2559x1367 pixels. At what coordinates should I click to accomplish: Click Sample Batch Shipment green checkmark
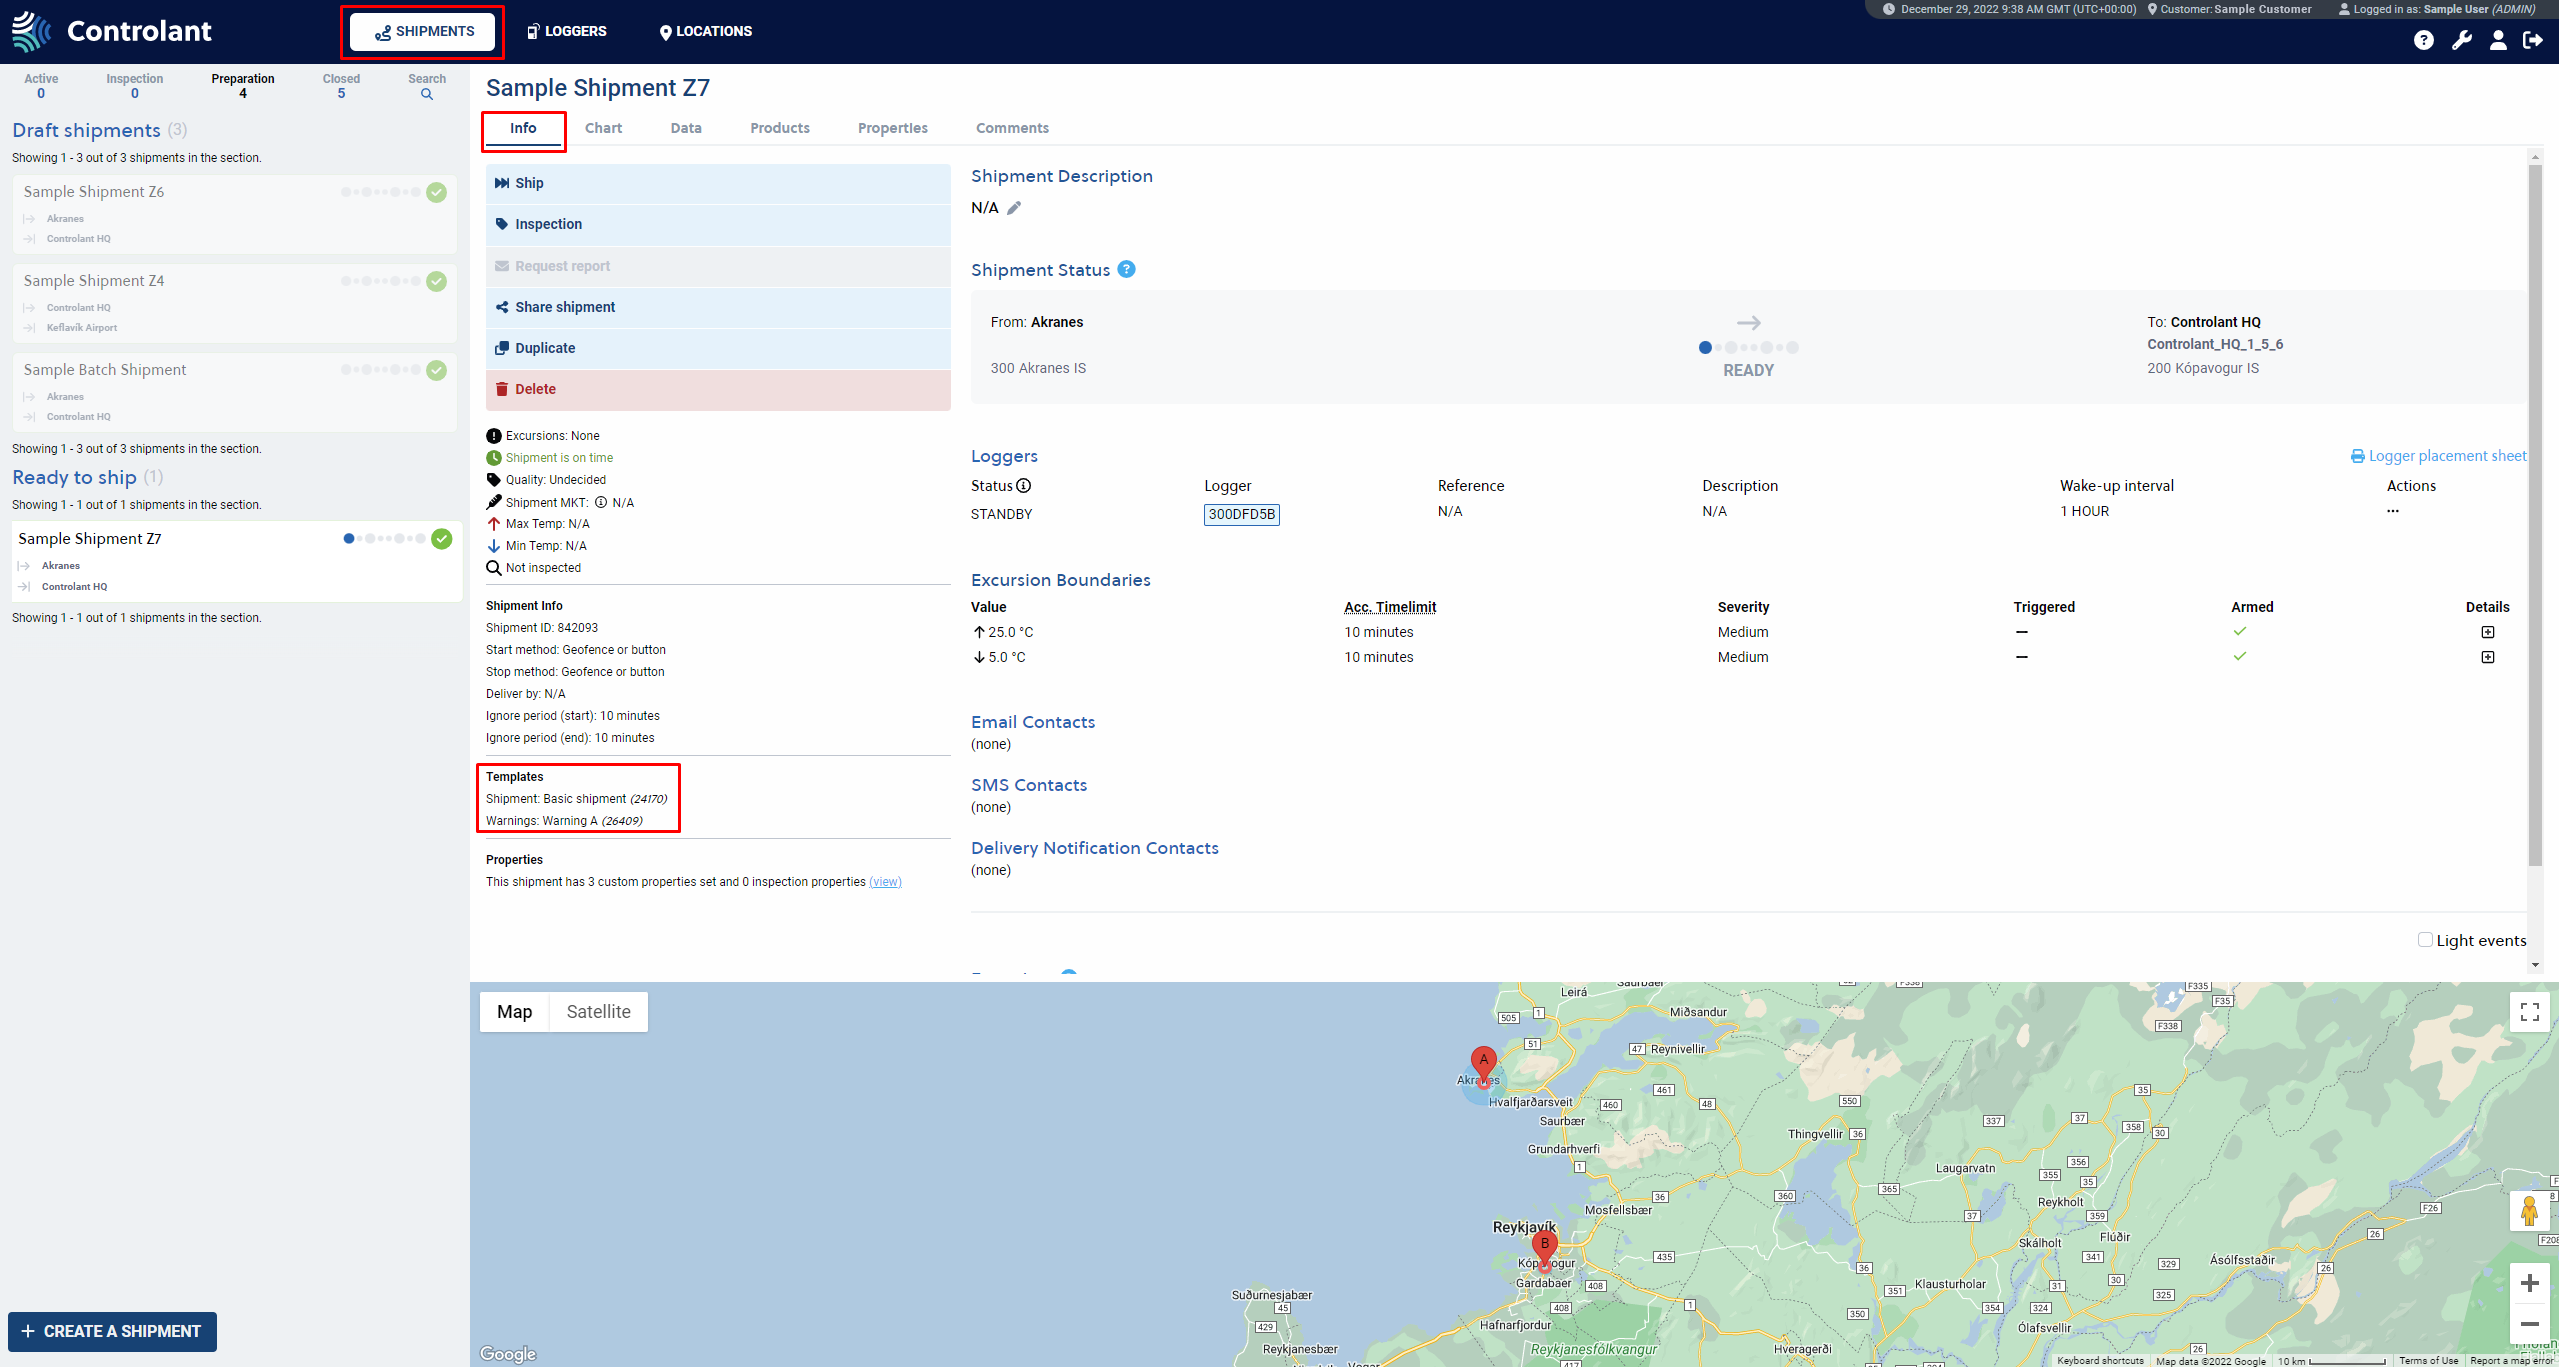[437, 370]
